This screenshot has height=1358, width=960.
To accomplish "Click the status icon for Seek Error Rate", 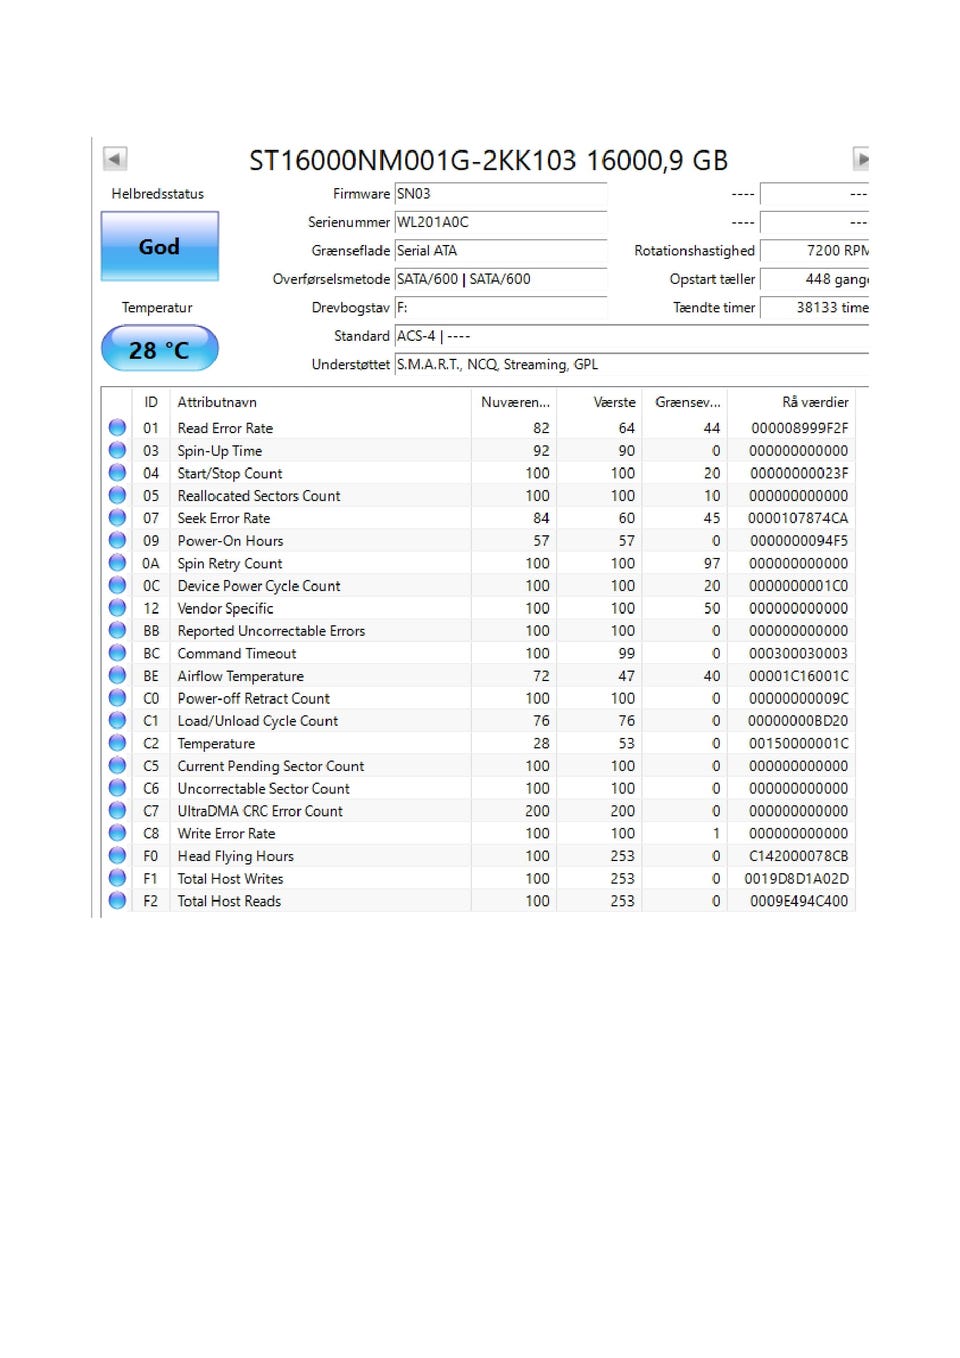I will pos(117,518).
